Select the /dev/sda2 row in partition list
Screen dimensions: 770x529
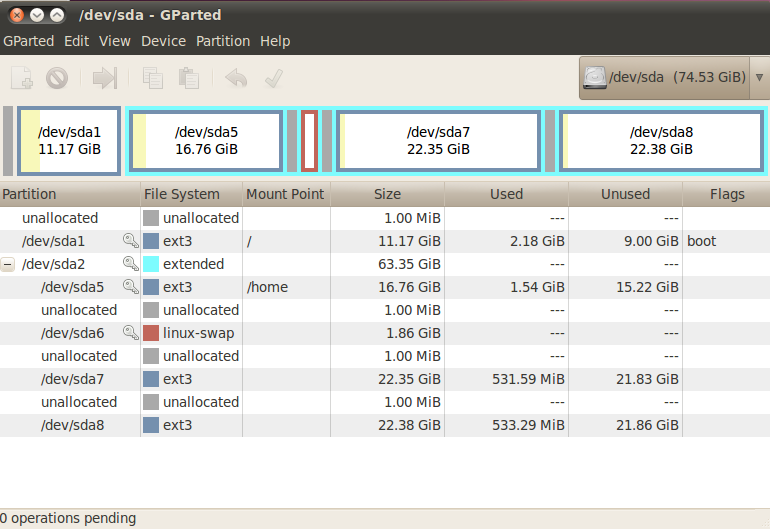pyautogui.click(x=385, y=264)
